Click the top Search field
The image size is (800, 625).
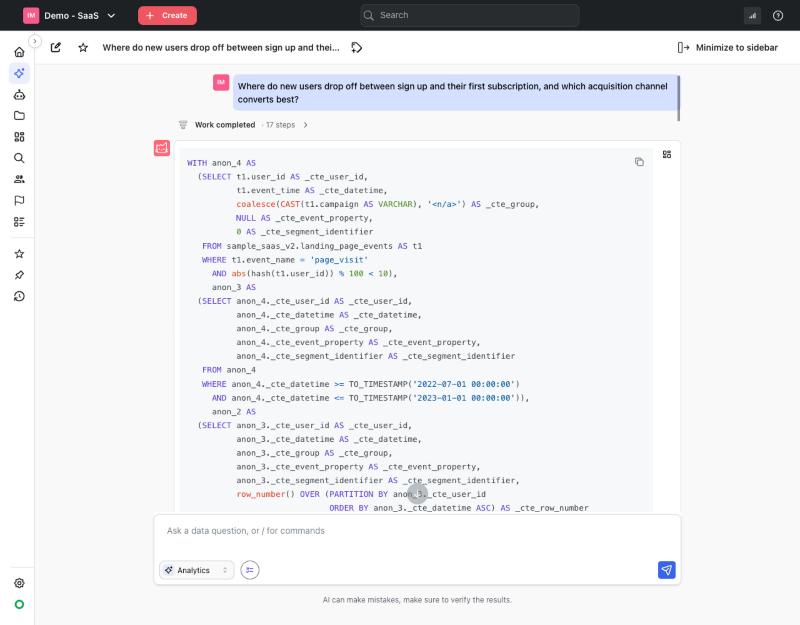click(469, 15)
